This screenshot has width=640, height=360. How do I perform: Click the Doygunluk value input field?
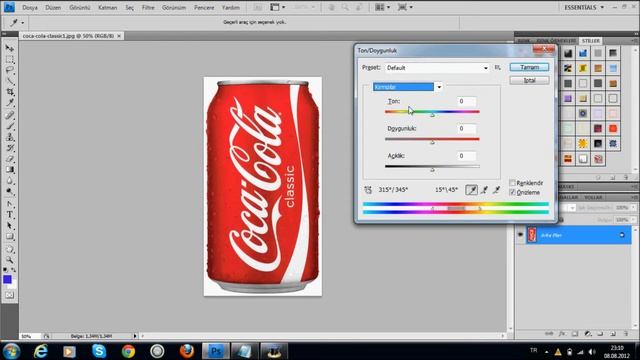coord(467,129)
